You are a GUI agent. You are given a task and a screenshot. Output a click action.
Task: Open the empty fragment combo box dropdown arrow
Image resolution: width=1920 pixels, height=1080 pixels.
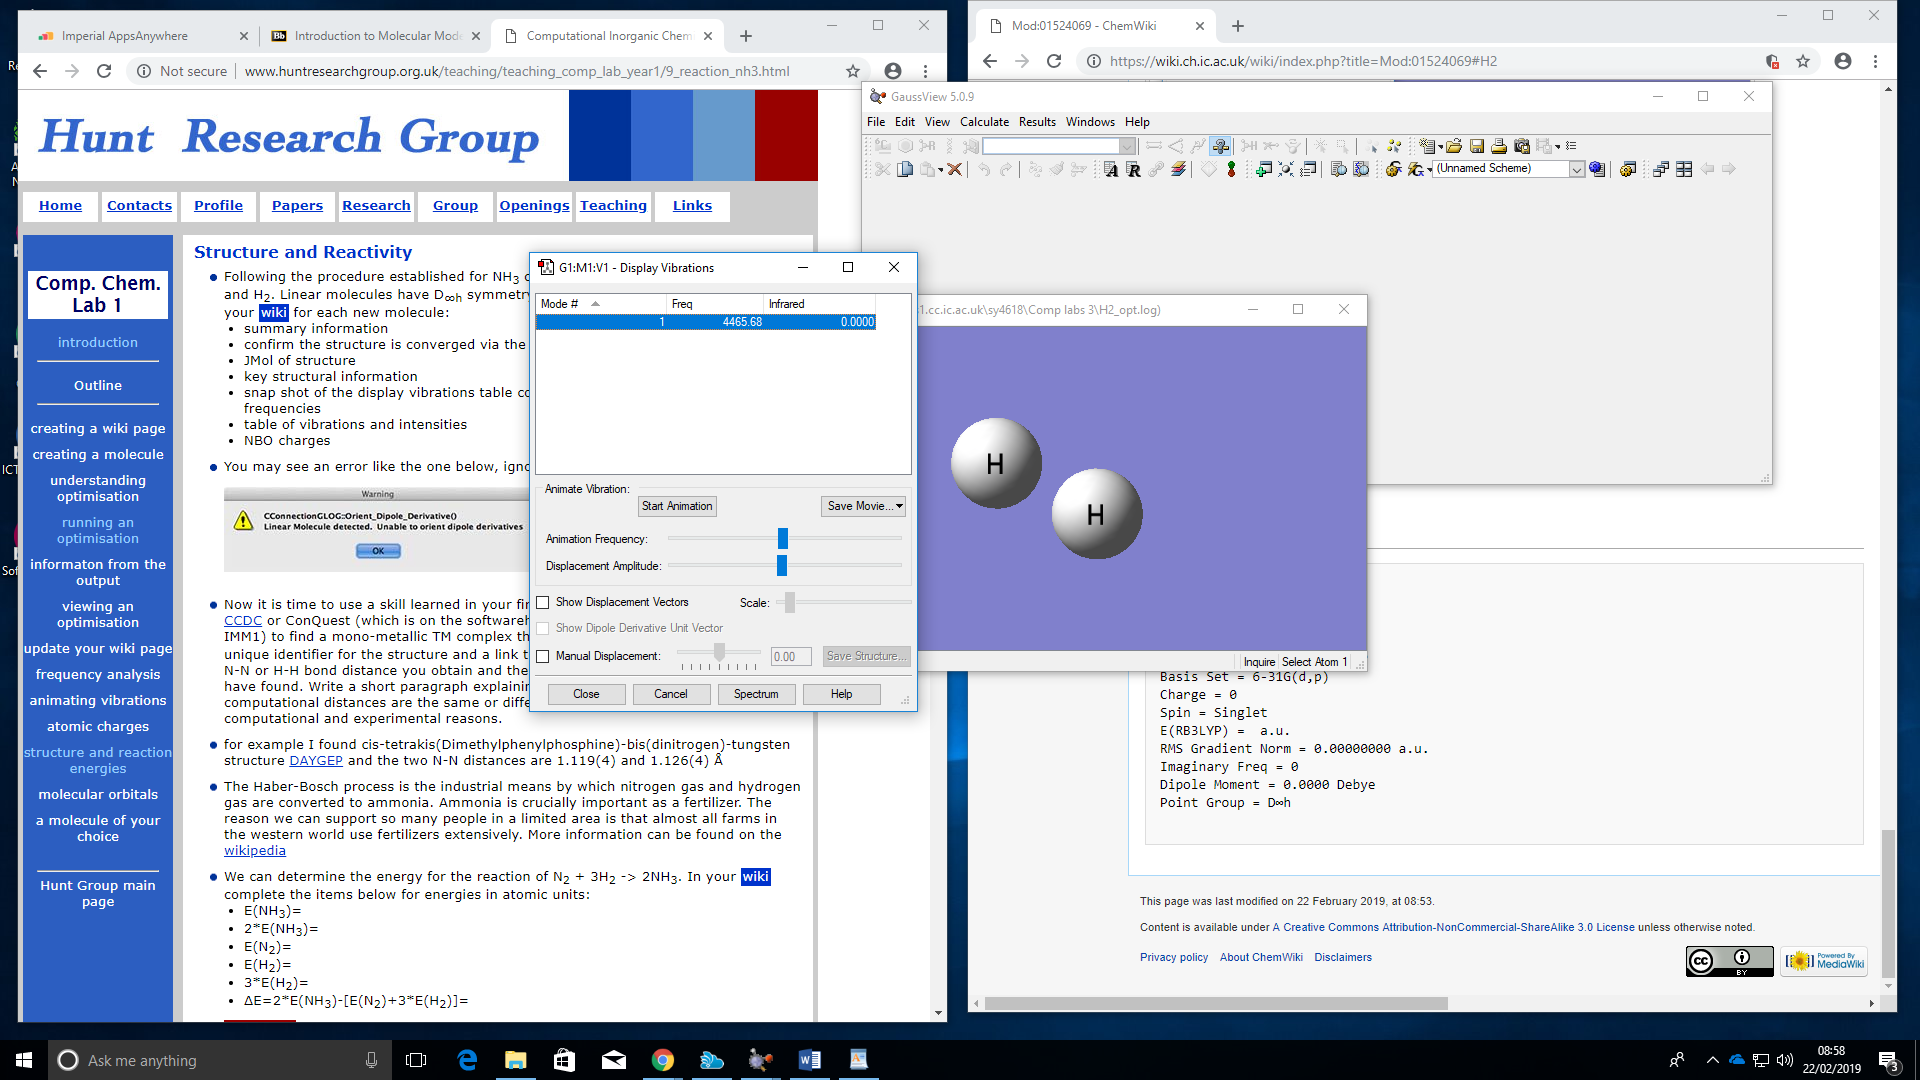click(x=1127, y=146)
